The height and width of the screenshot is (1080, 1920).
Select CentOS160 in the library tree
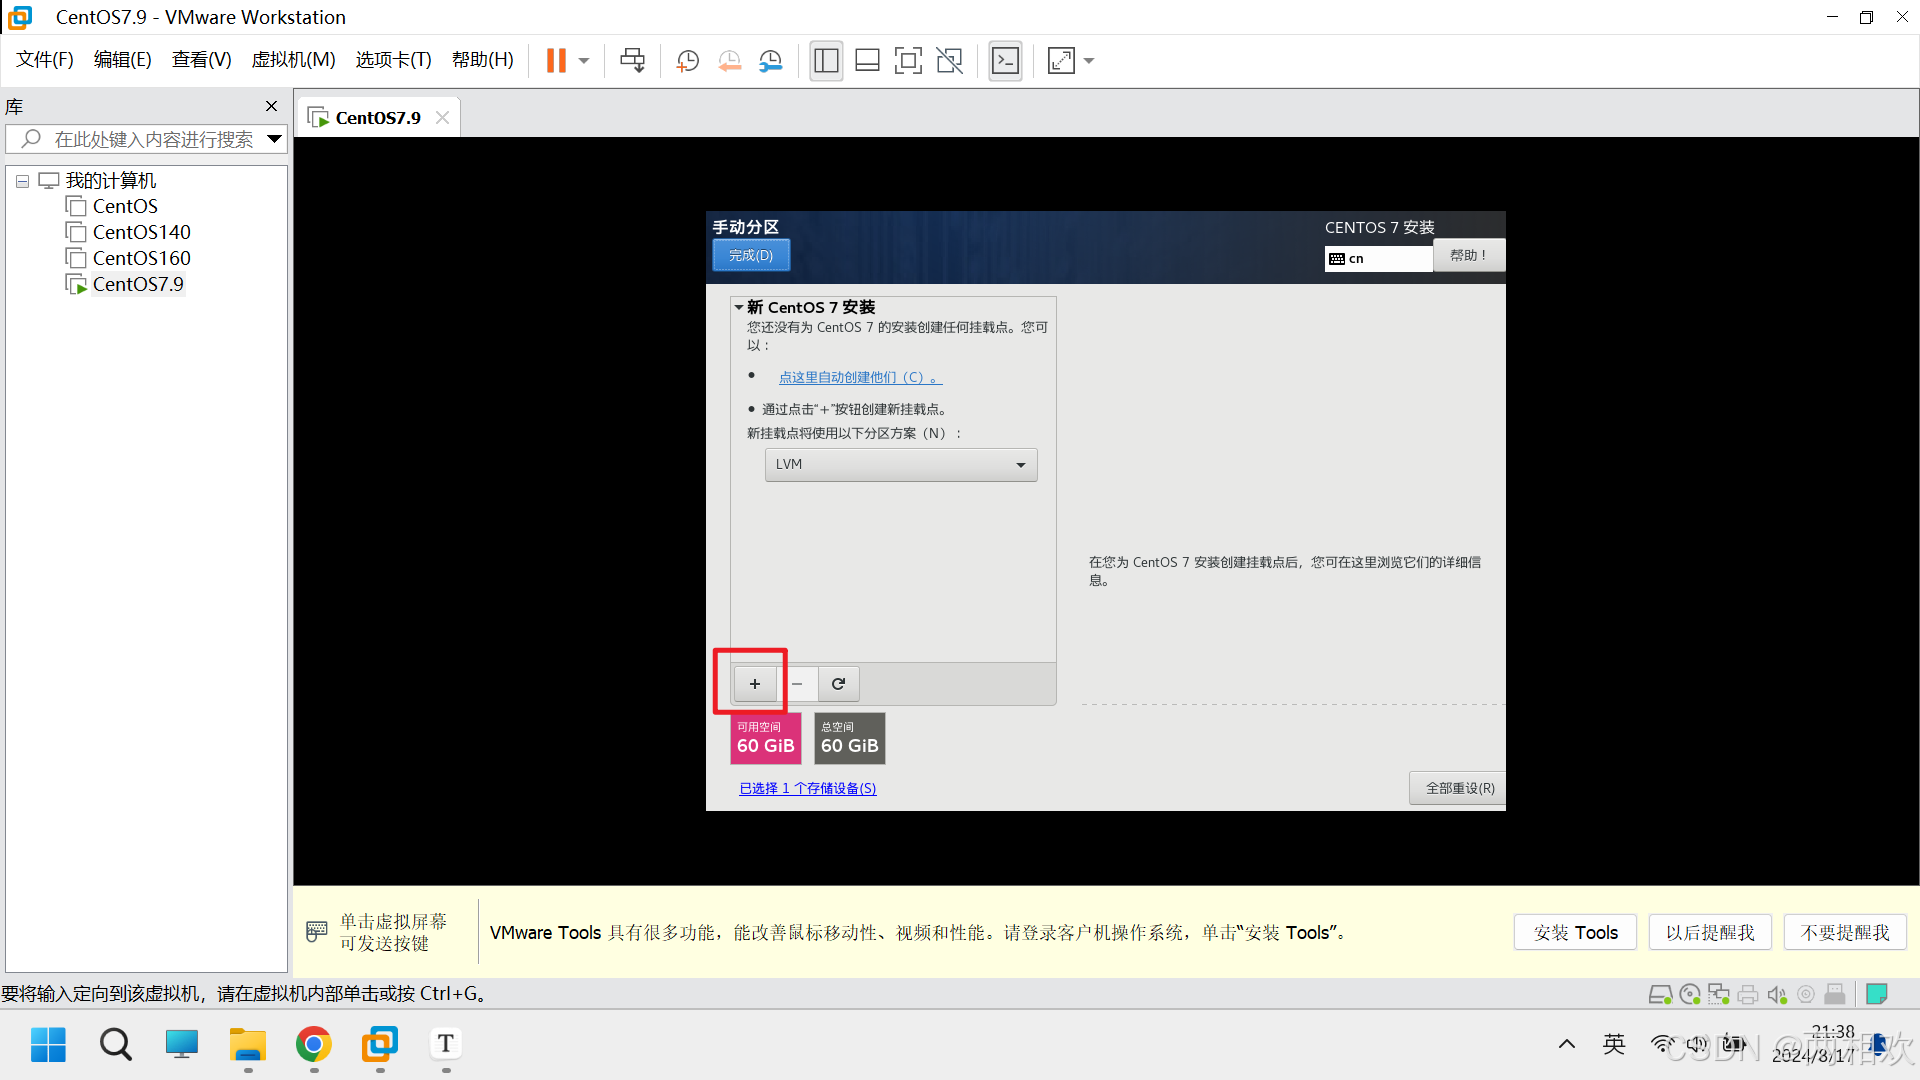(x=141, y=258)
